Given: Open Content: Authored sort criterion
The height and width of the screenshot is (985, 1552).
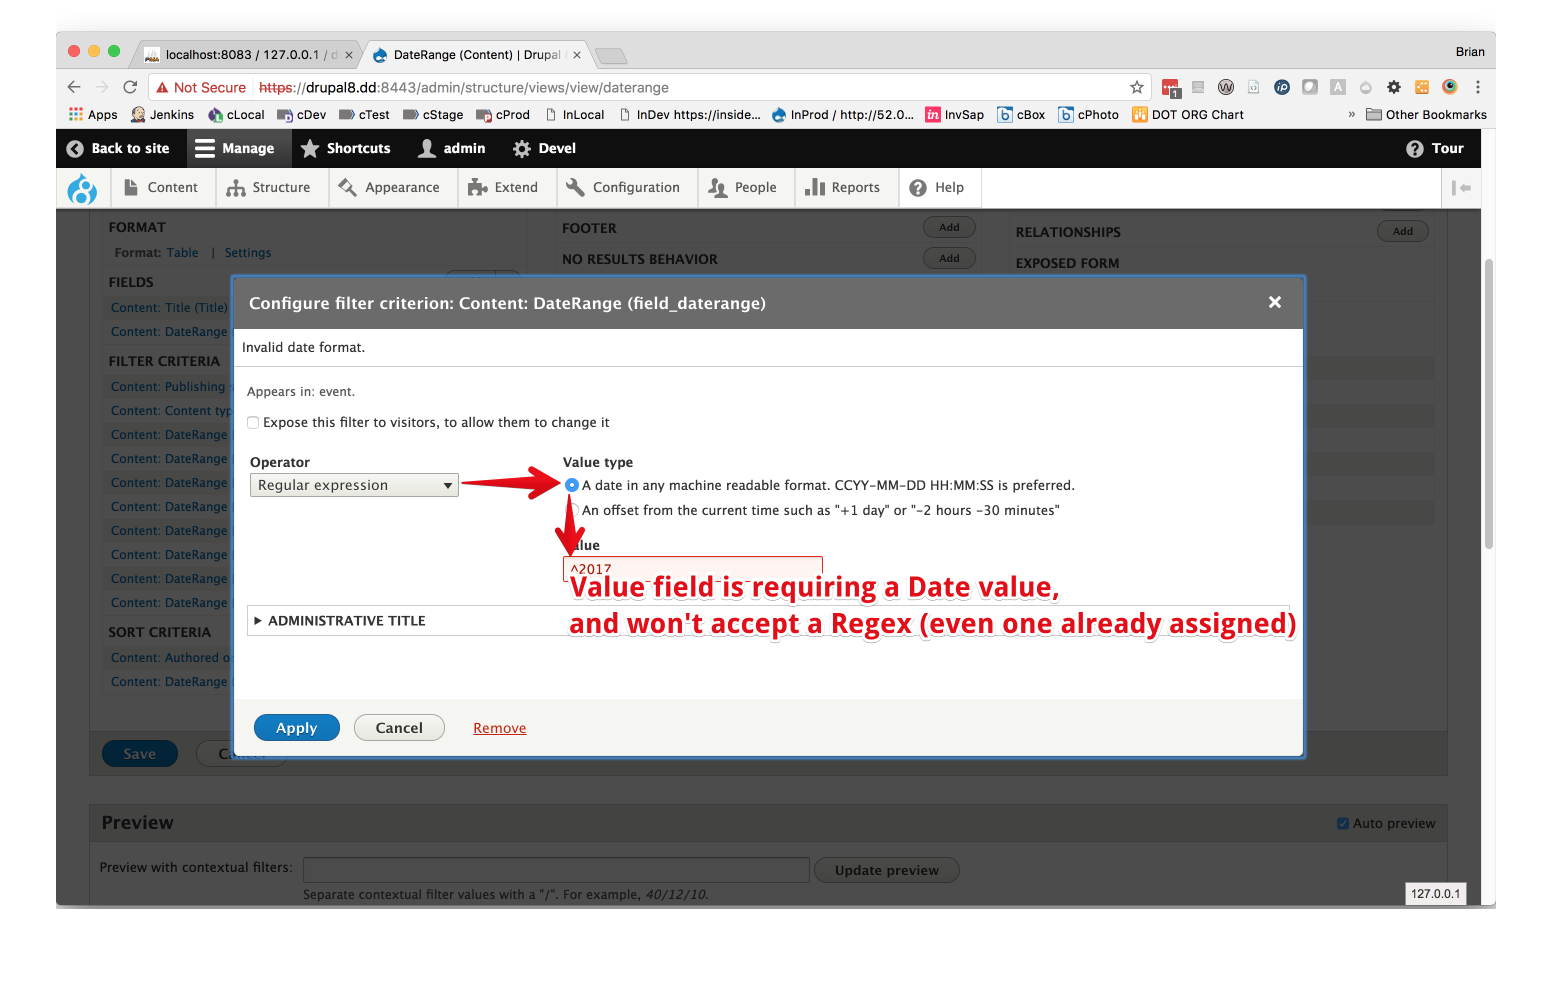Looking at the screenshot, I should click(170, 658).
